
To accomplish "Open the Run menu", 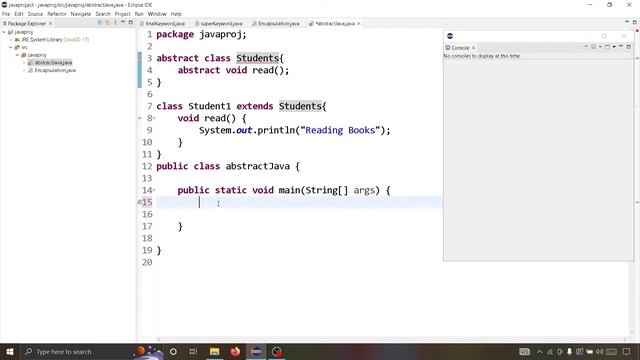I will pyautogui.click(x=139, y=14).
